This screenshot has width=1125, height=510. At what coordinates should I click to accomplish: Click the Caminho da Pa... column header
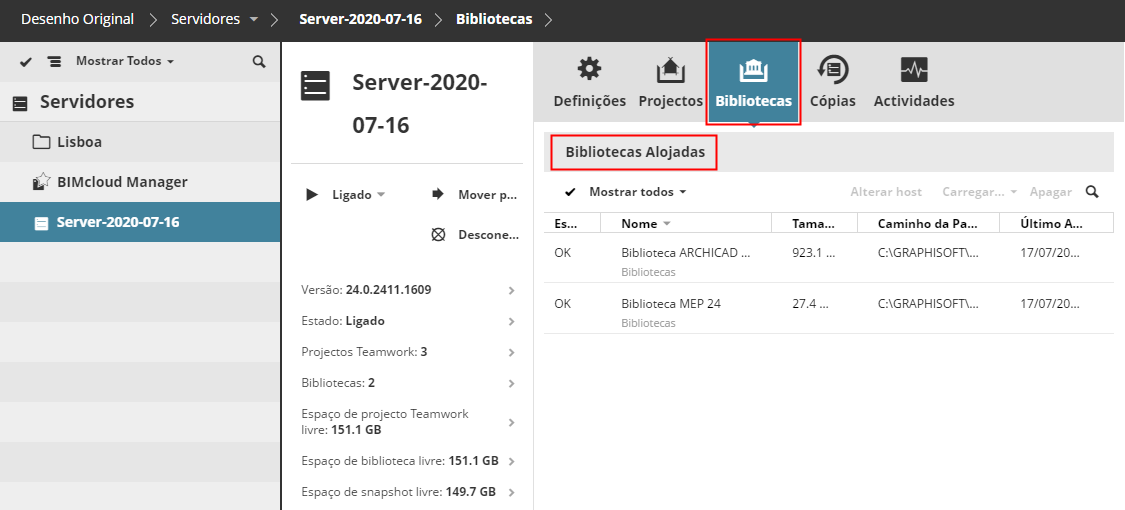coord(928,224)
